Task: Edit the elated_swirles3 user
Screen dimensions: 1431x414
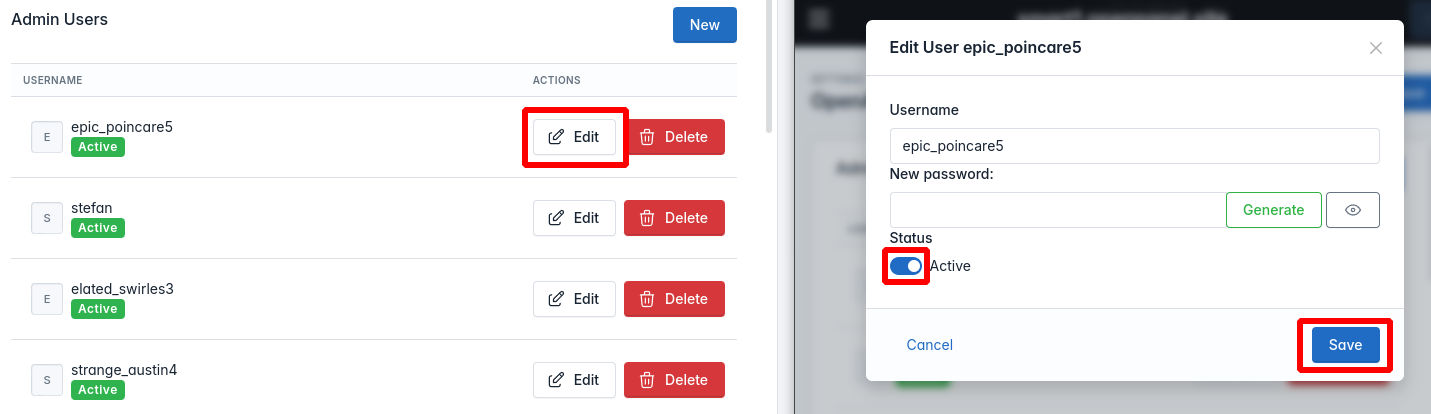Action: pos(574,299)
